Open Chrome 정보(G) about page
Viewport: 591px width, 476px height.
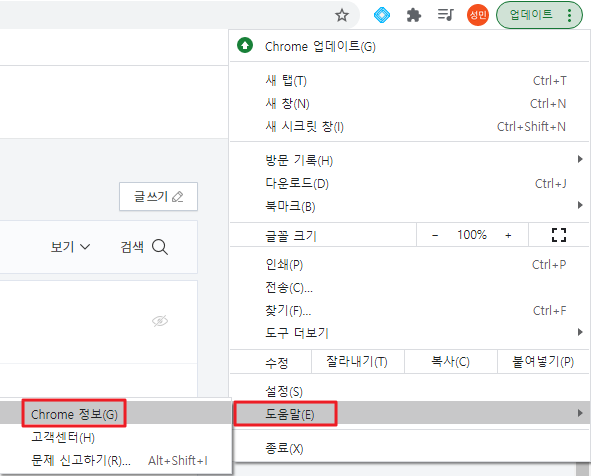coord(115,414)
